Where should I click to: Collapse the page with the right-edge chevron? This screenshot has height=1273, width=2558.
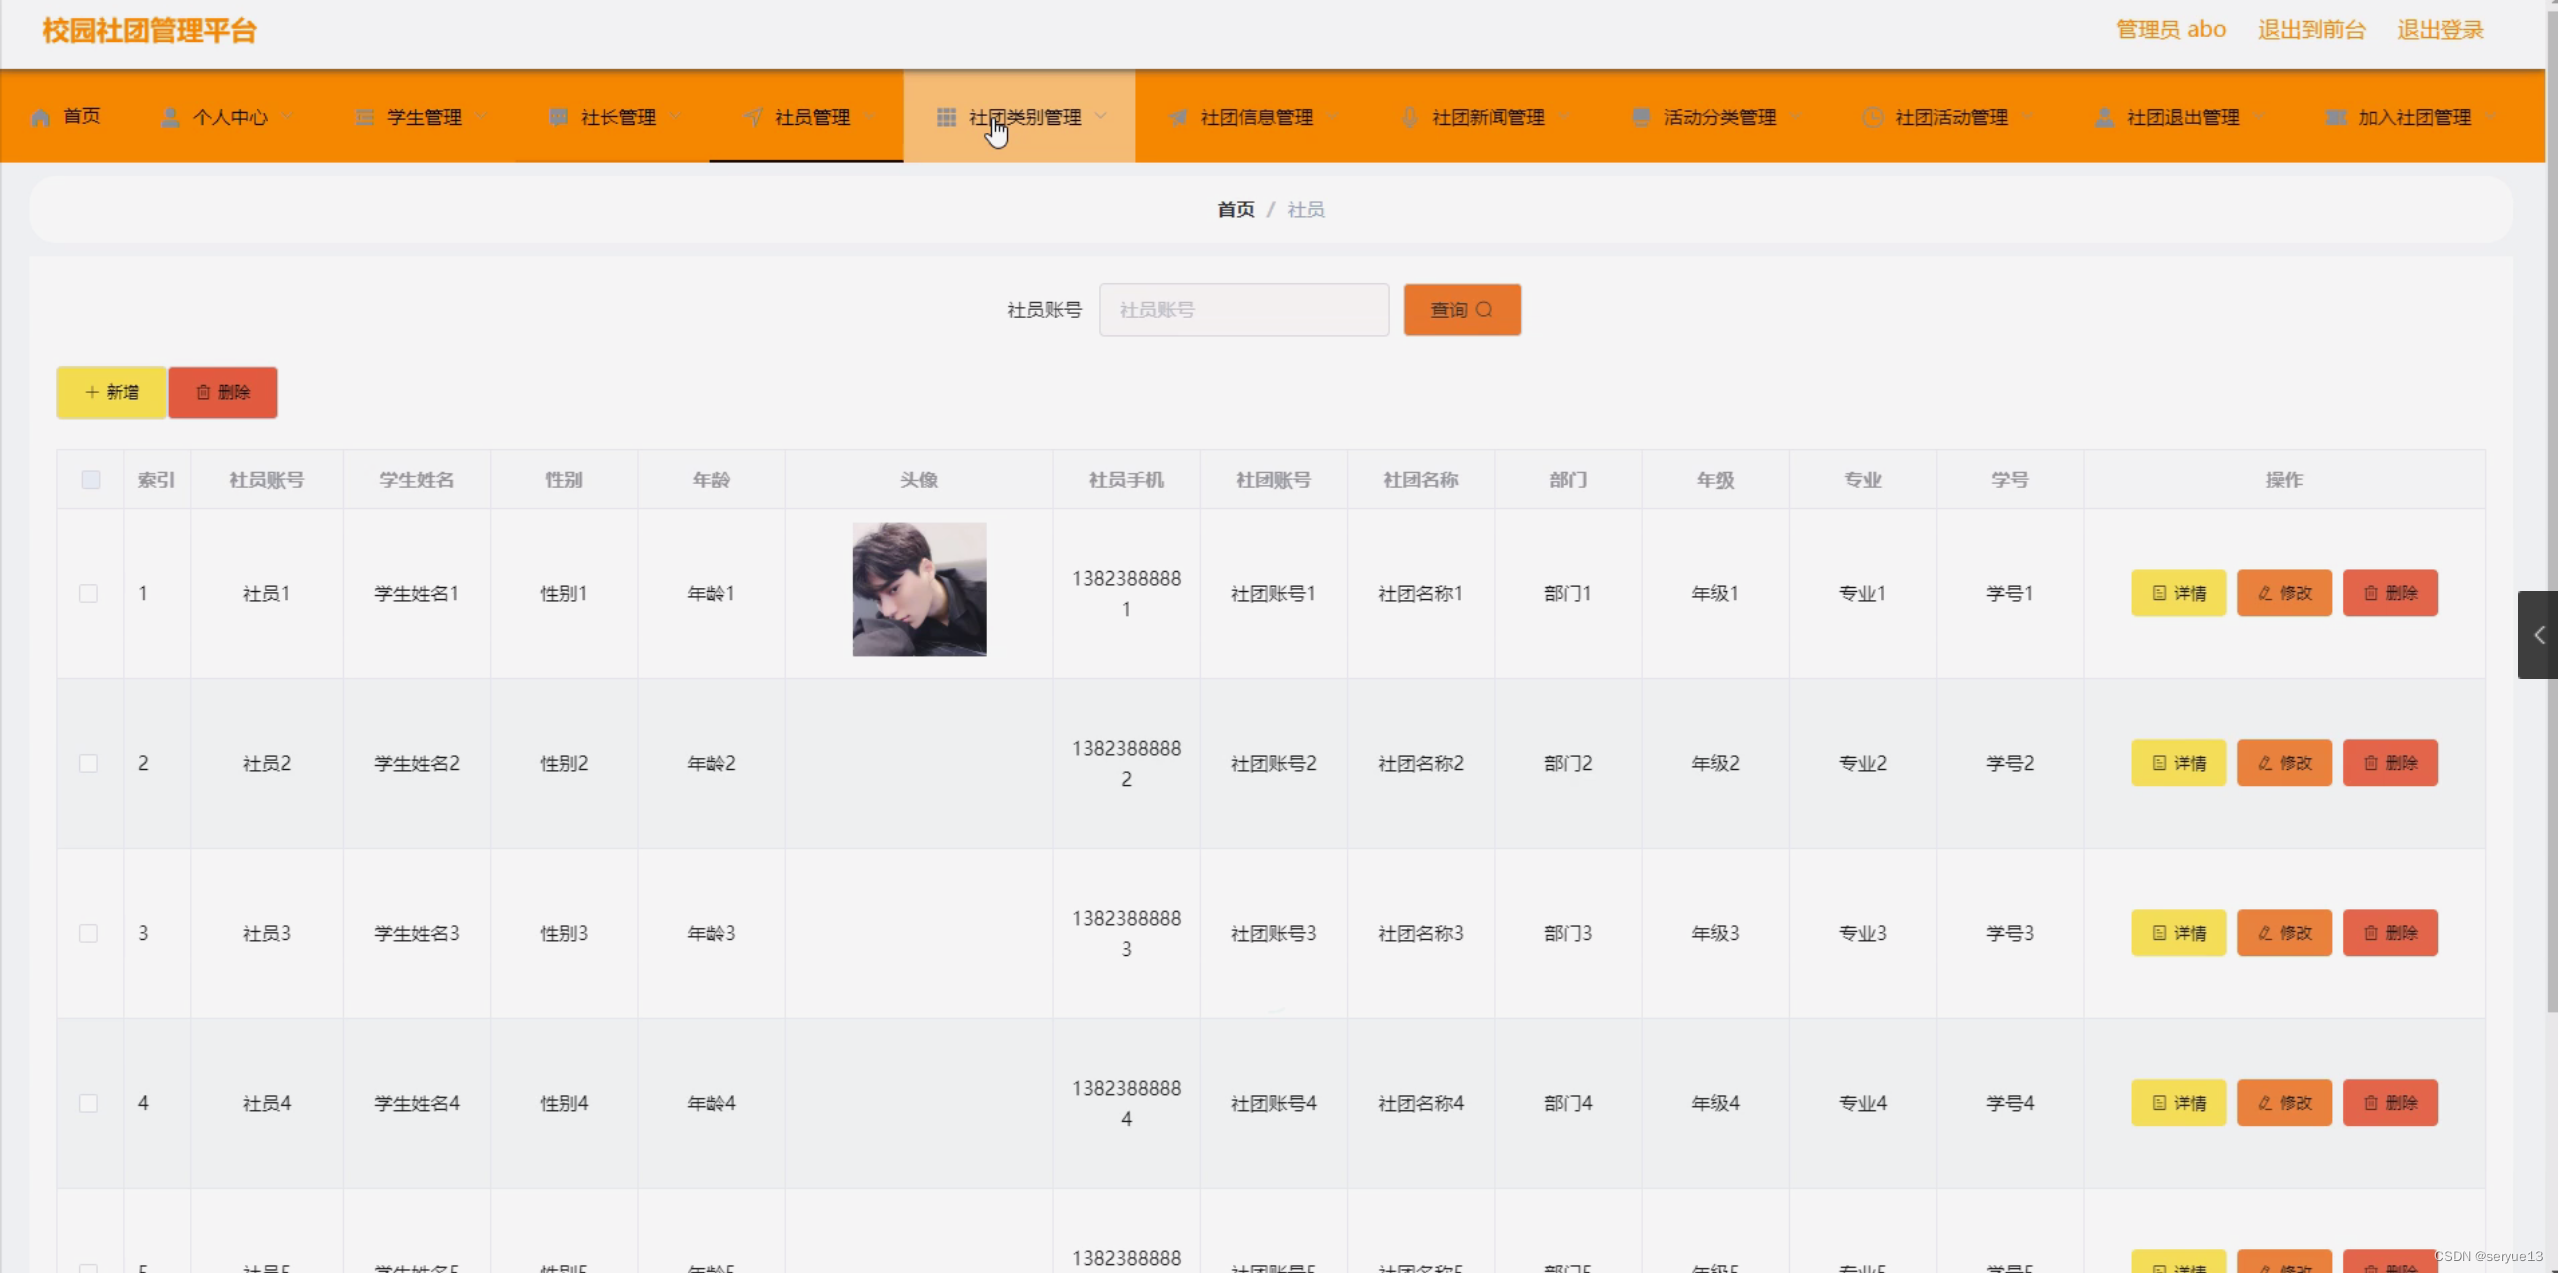point(2539,634)
